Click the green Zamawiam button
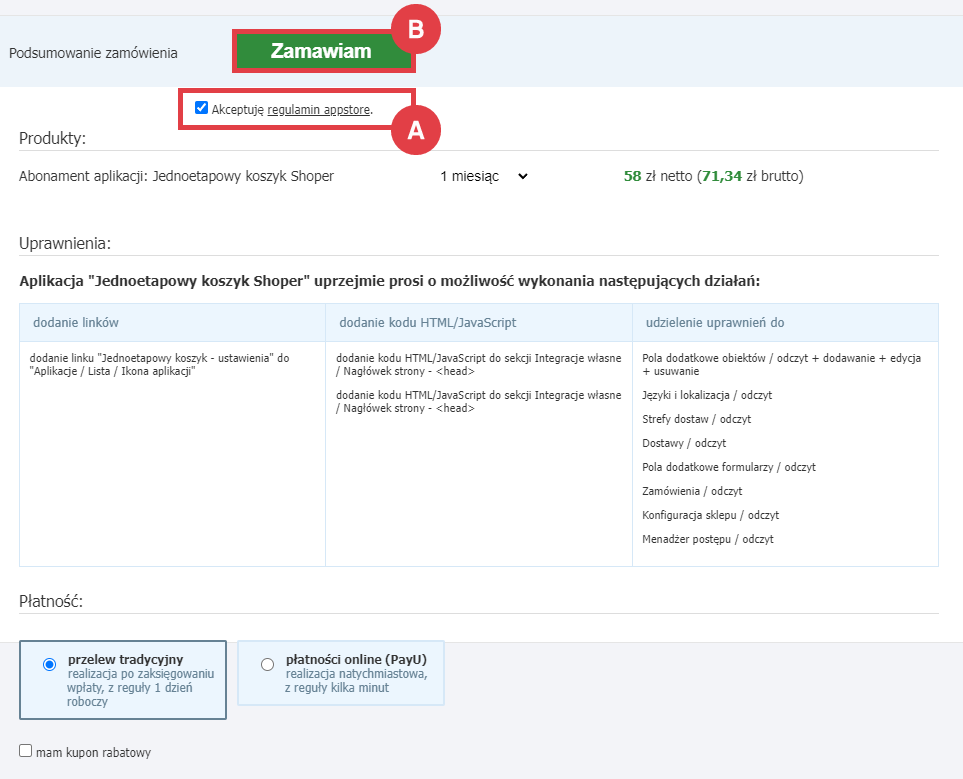Image resolution: width=963 pixels, height=779 pixels. pyautogui.click(x=321, y=51)
